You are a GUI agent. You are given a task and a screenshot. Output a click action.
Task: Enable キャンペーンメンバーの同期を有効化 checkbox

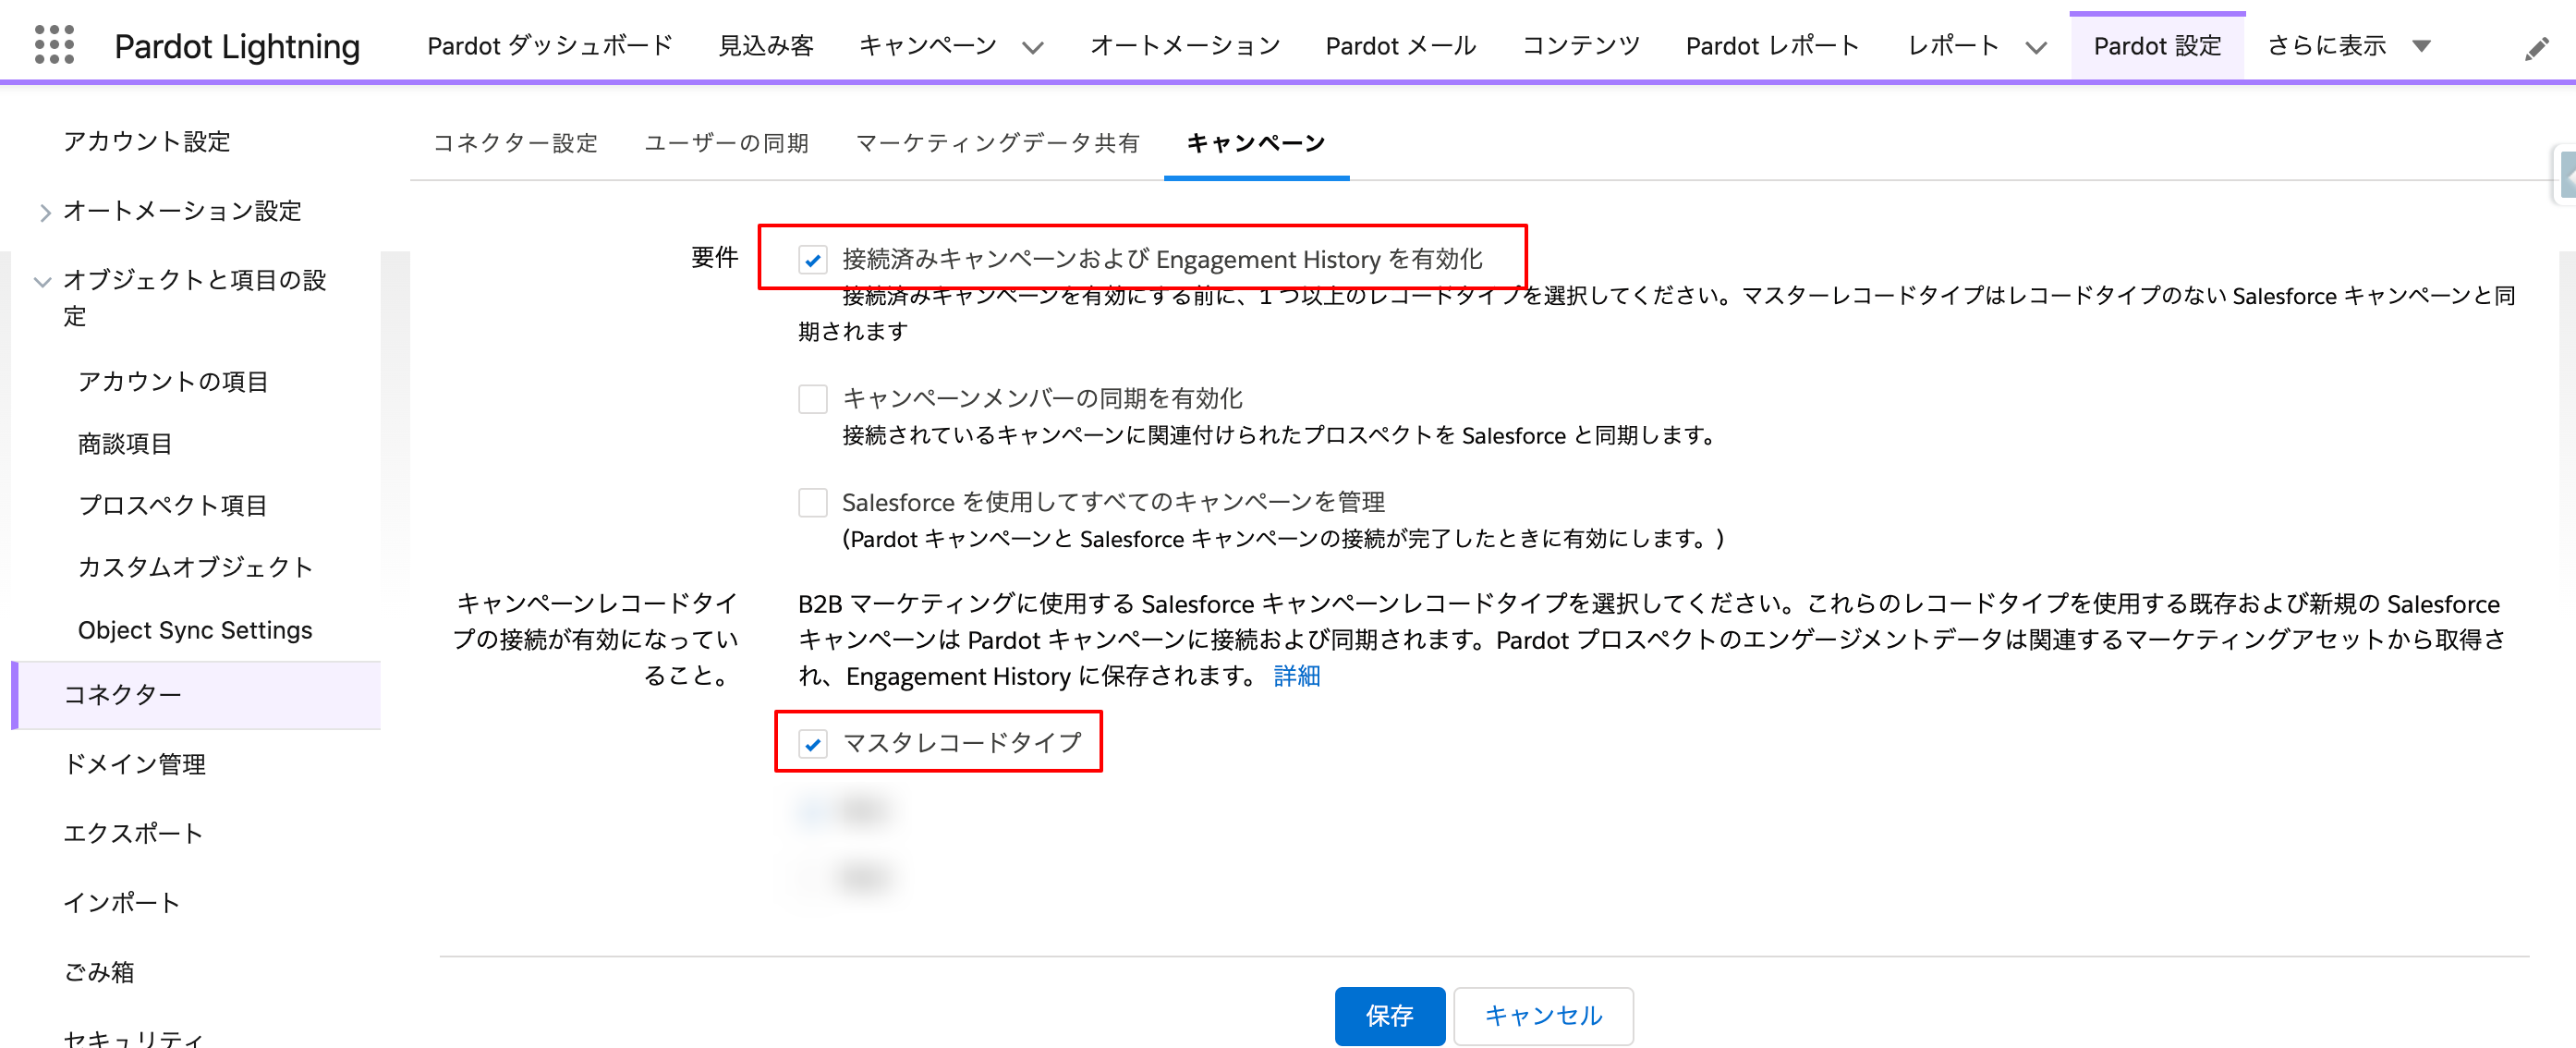coord(812,399)
